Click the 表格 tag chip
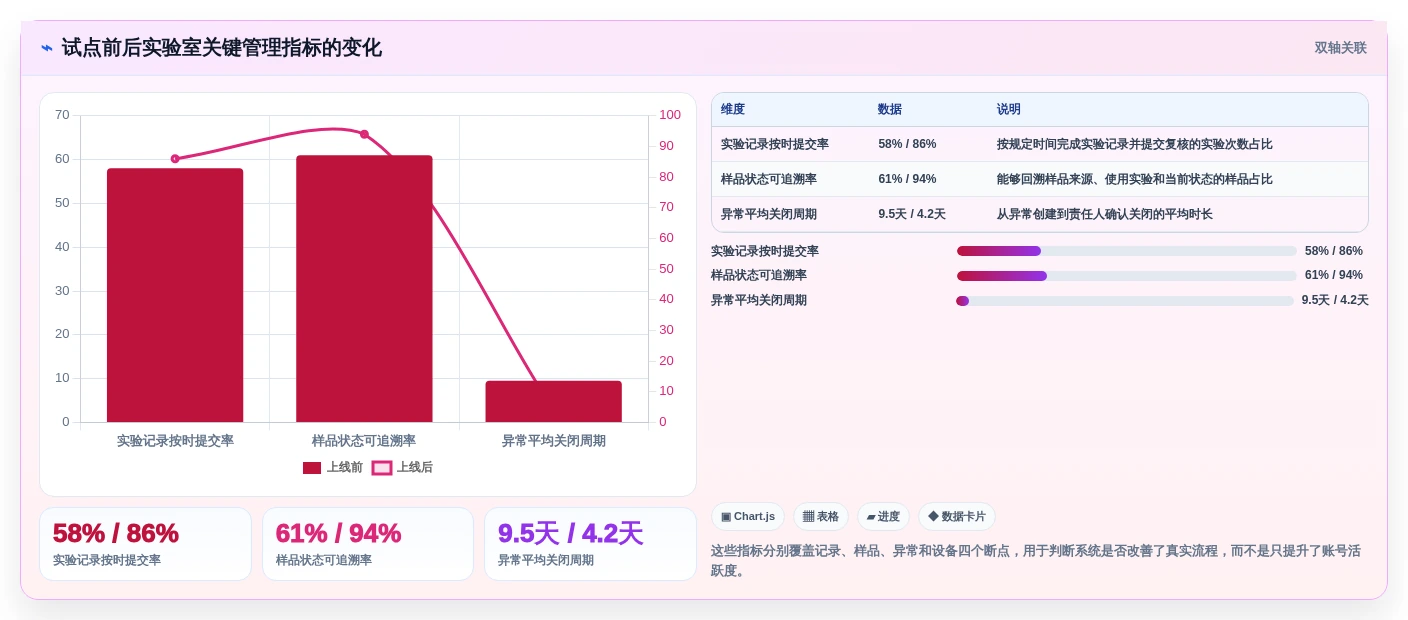 click(821, 517)
